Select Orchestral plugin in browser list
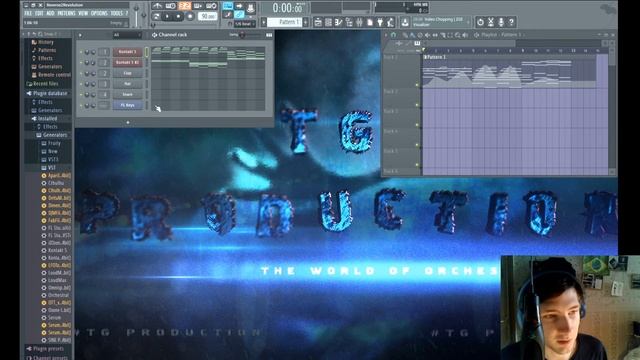The height and width of the screenshot is (360, 640). coord(58,295)
